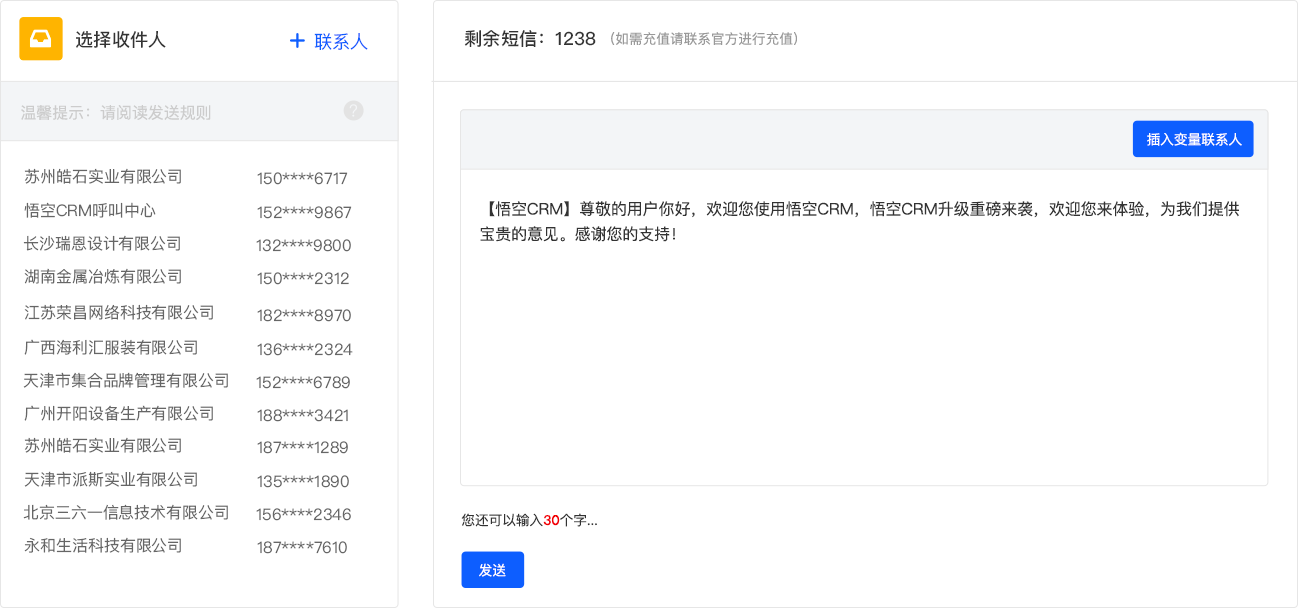
Task: Pick 广西海利汇服装有限公司 as recipient
Action: (x=111, y=348)
